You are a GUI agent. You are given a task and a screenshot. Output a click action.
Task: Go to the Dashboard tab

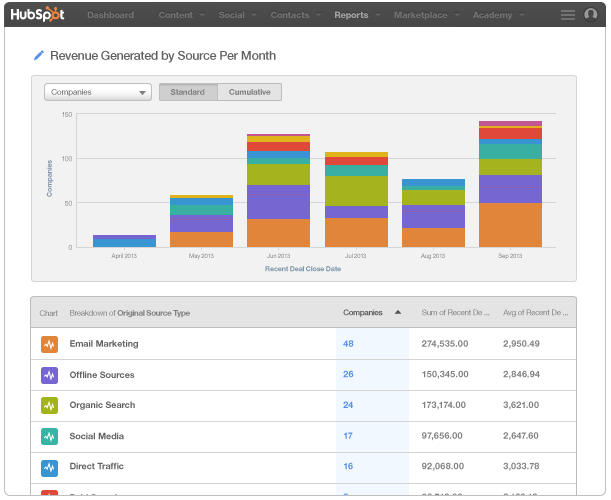click(110, 15)
